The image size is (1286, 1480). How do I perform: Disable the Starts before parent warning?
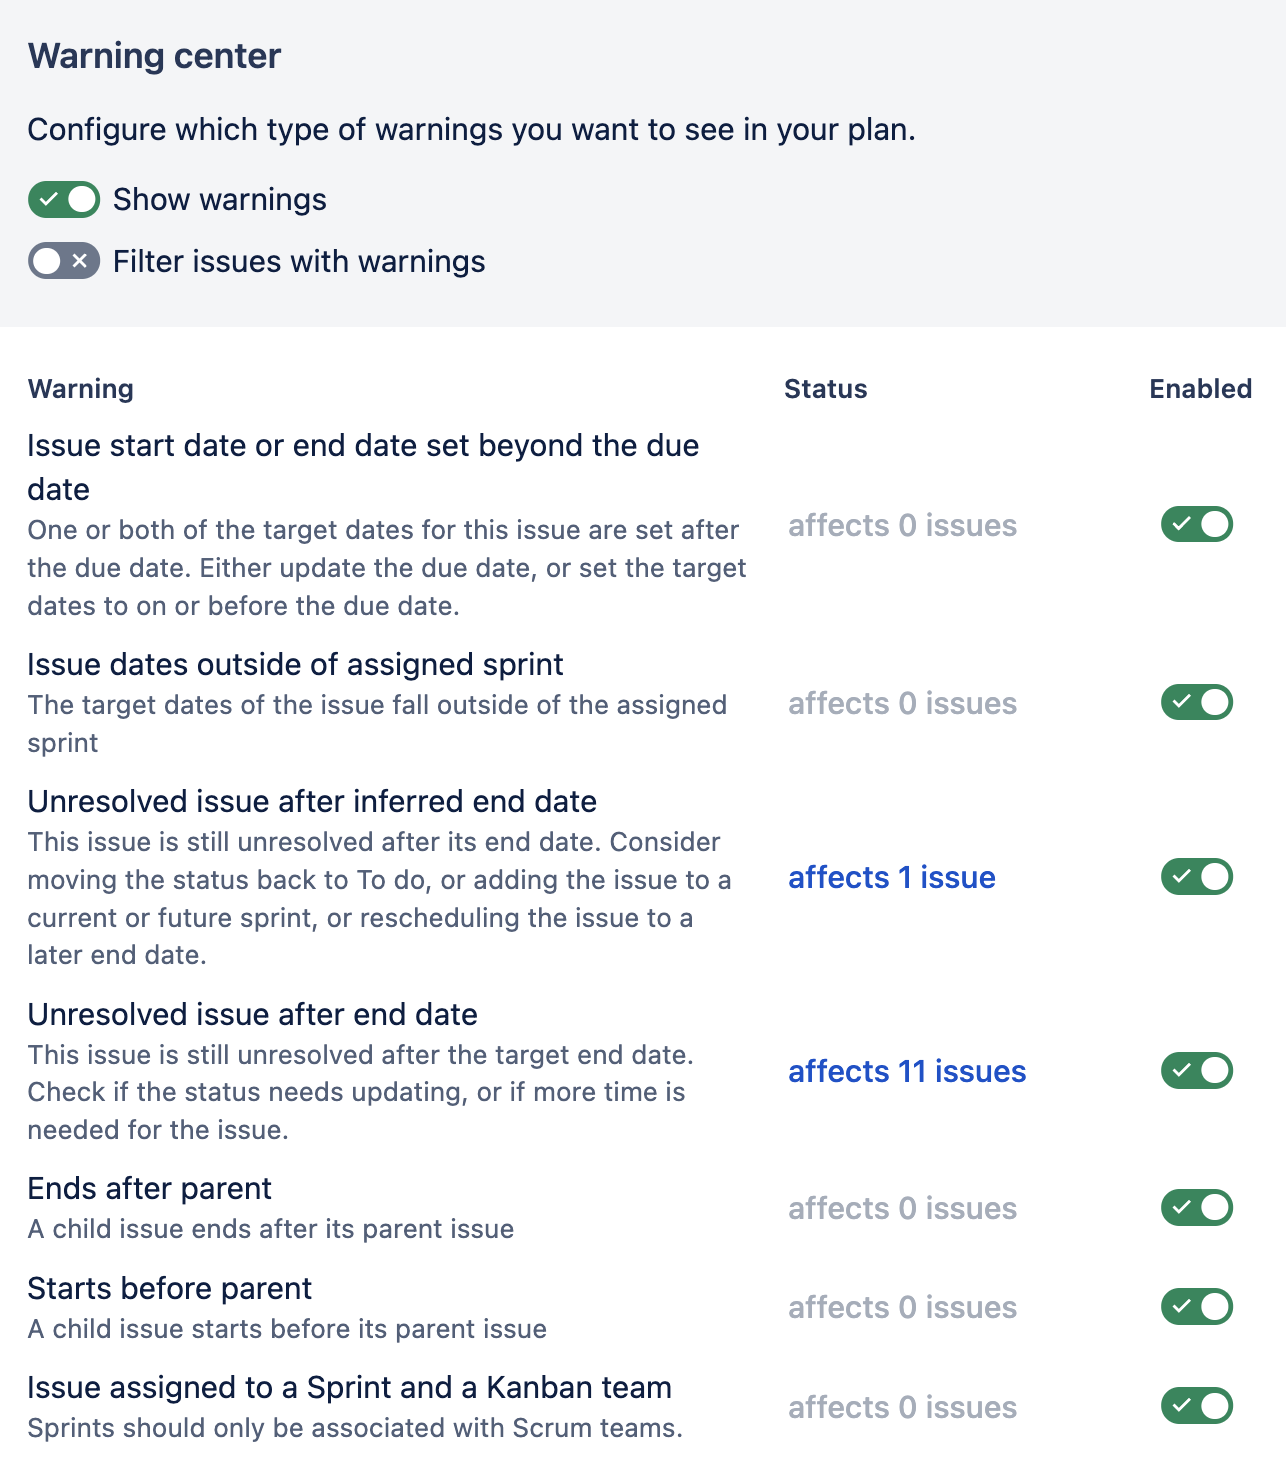pos(1196,1306)
